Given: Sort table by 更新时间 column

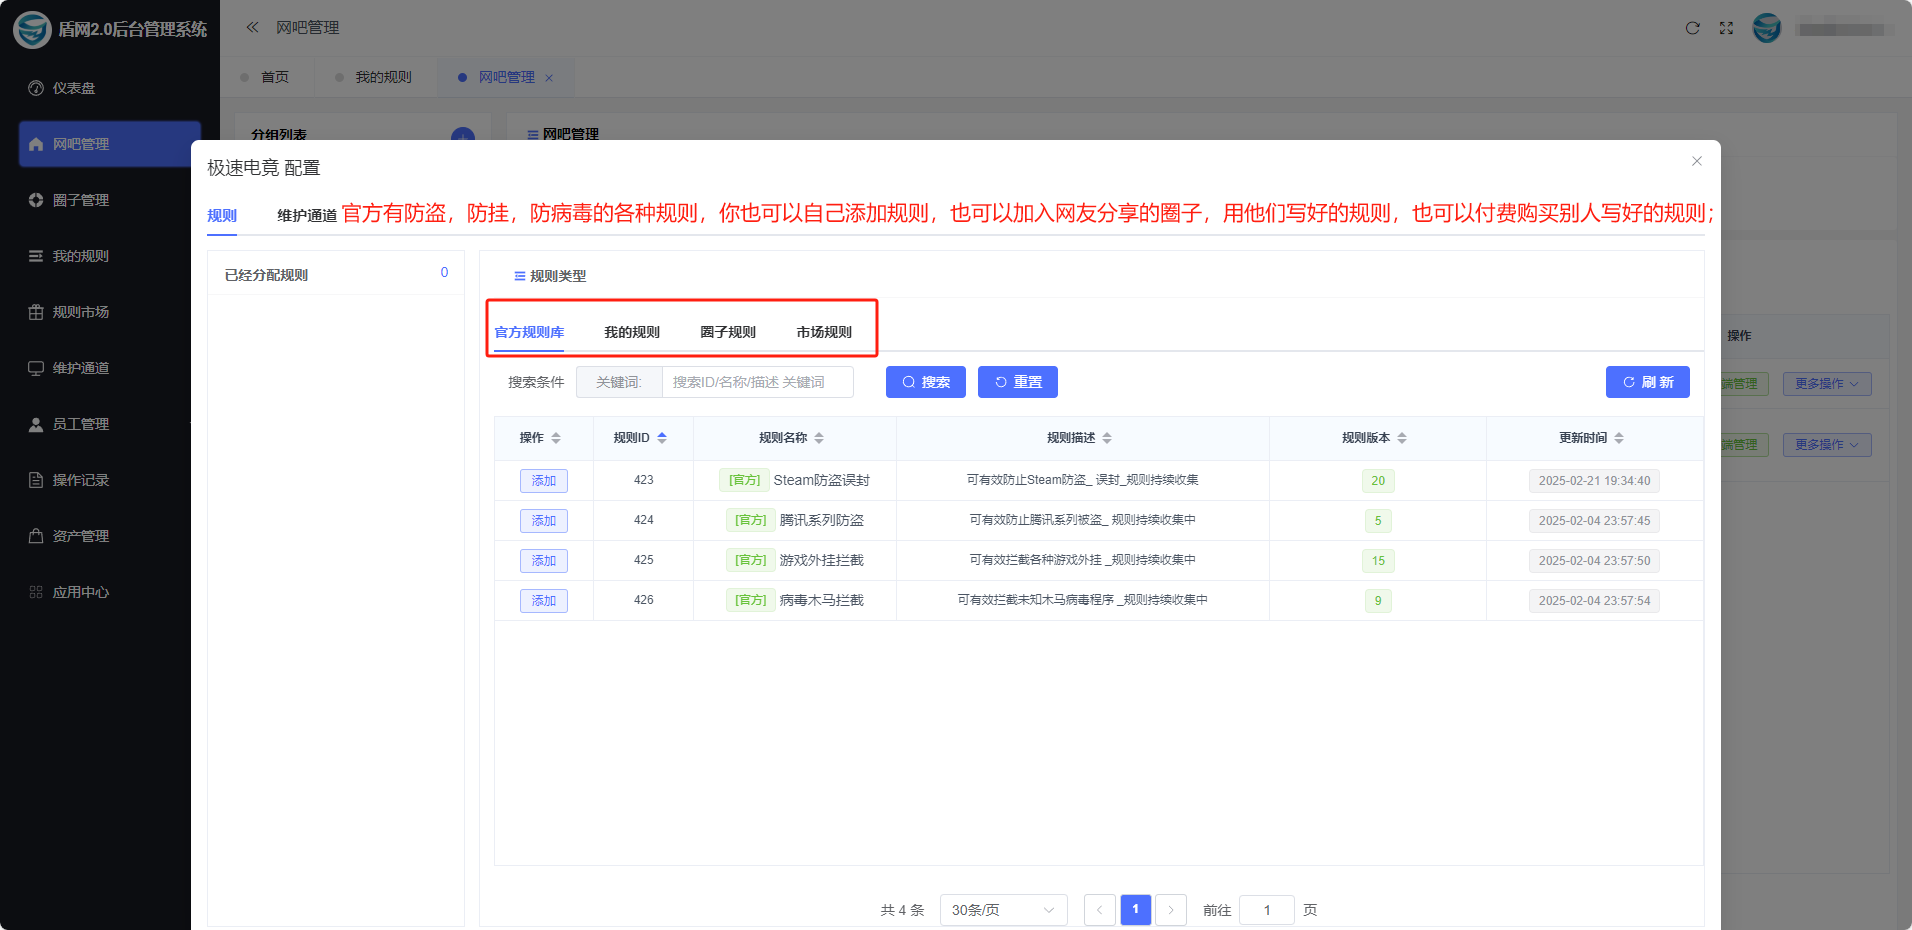Looking at the screenshot, I should pos(1618,438).
